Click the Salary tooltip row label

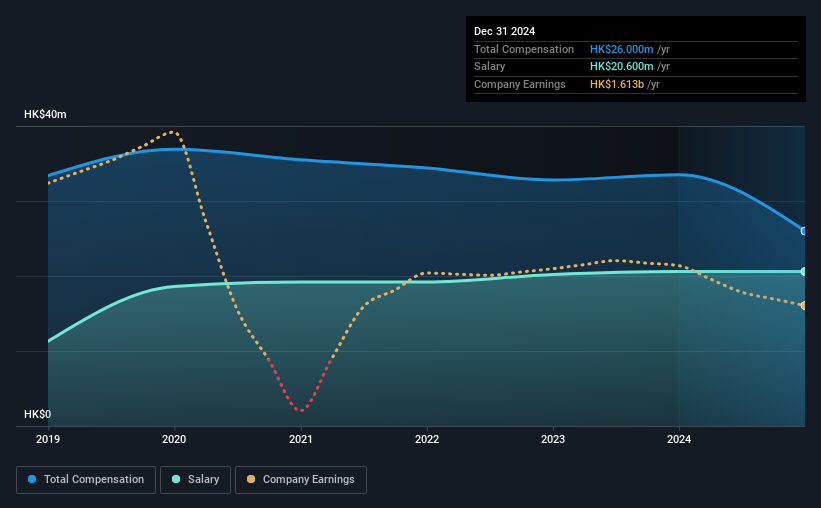(490, 67)
